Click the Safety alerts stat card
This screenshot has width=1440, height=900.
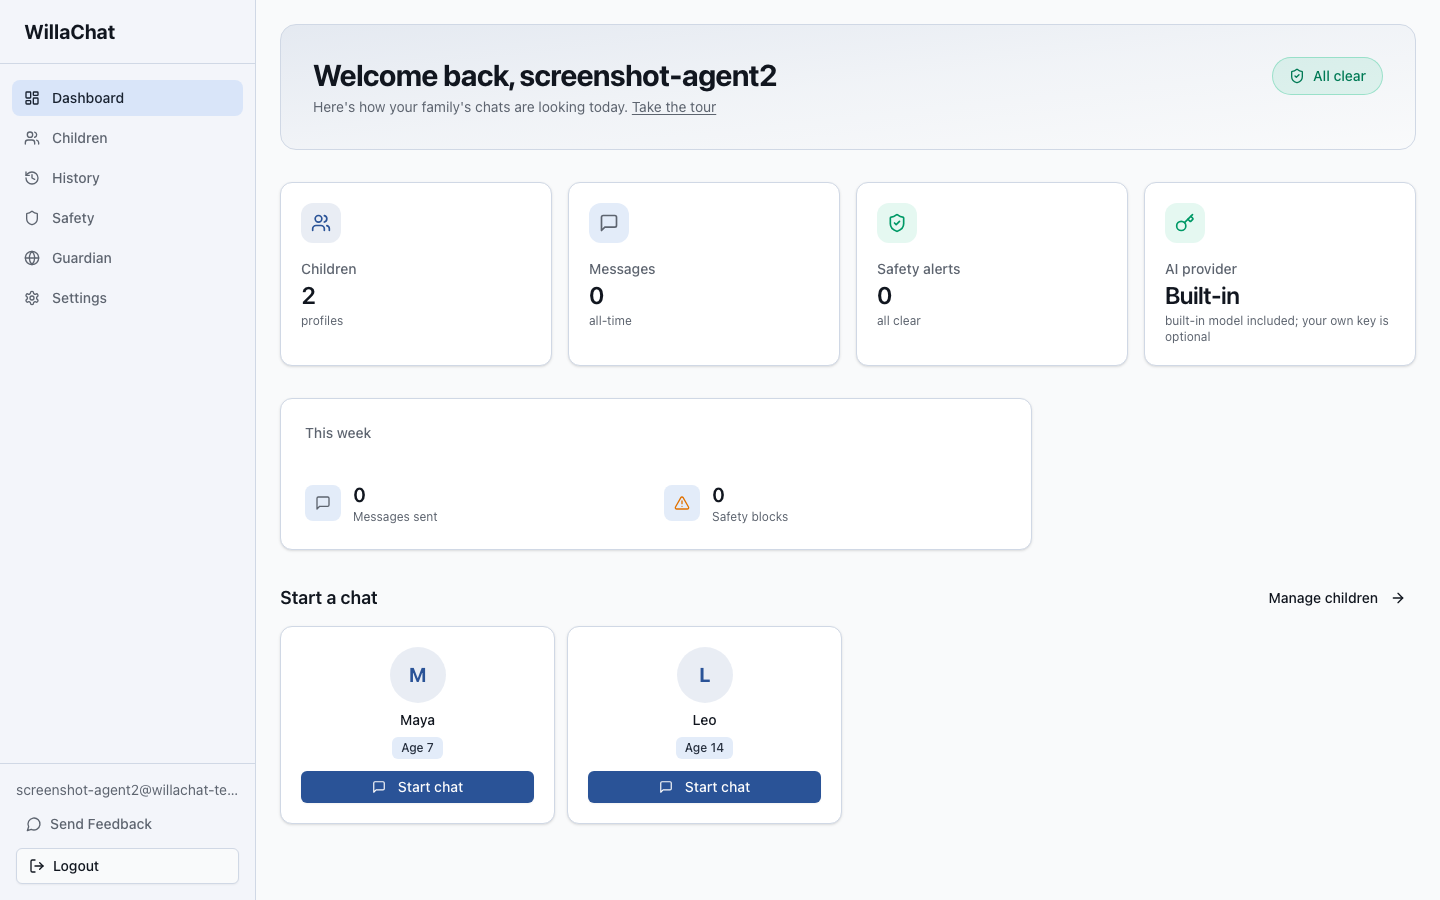click(x=992, y=274)
